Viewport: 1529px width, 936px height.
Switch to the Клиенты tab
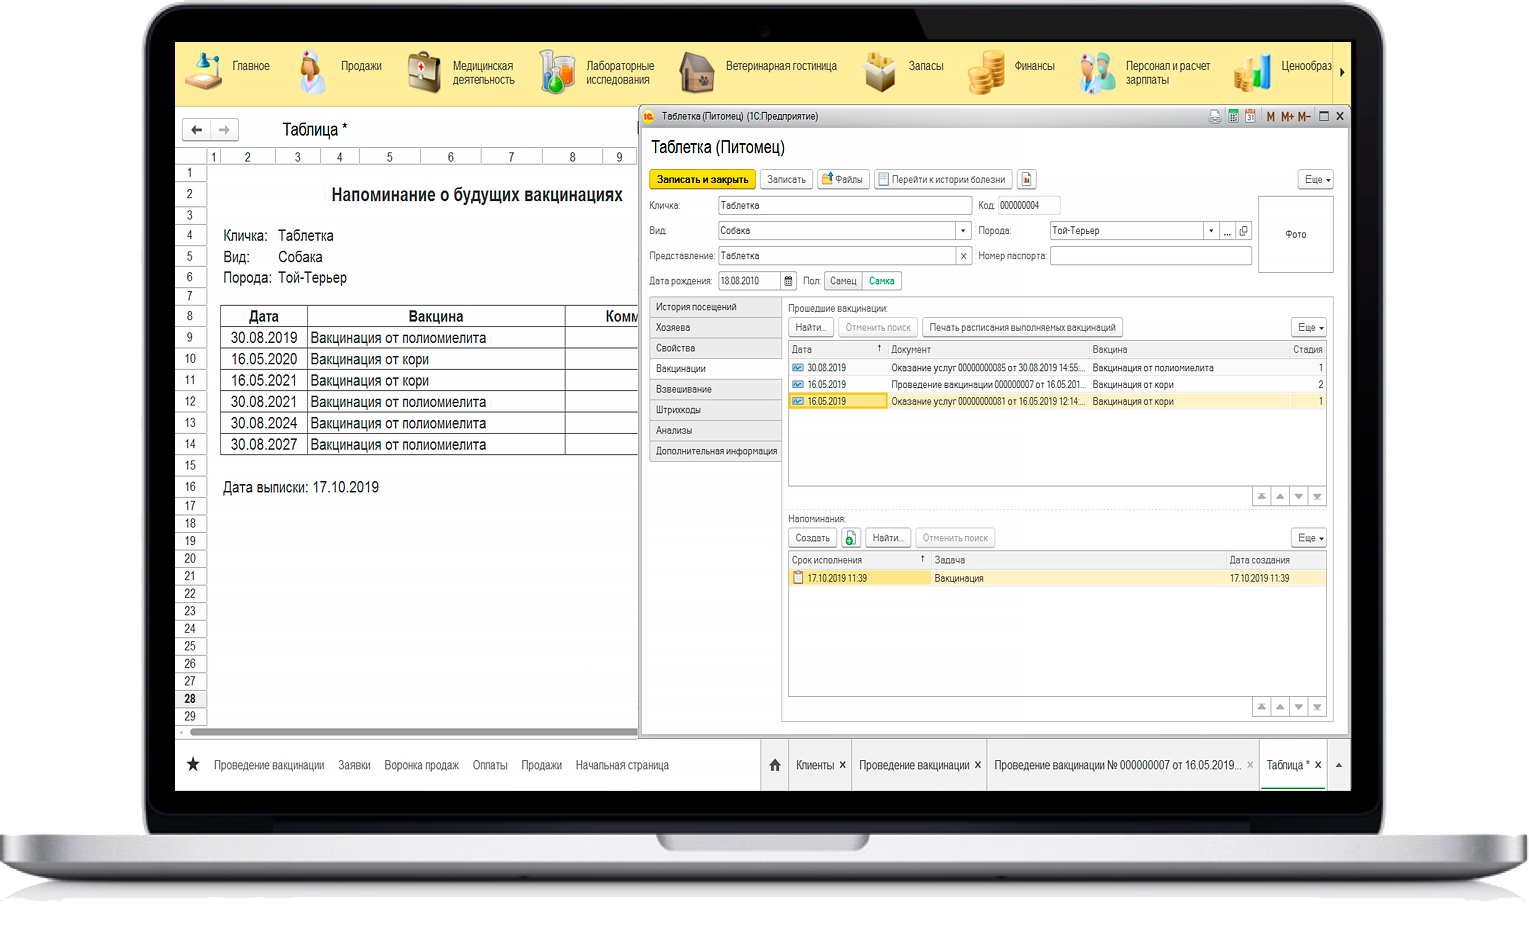(815, 765)
